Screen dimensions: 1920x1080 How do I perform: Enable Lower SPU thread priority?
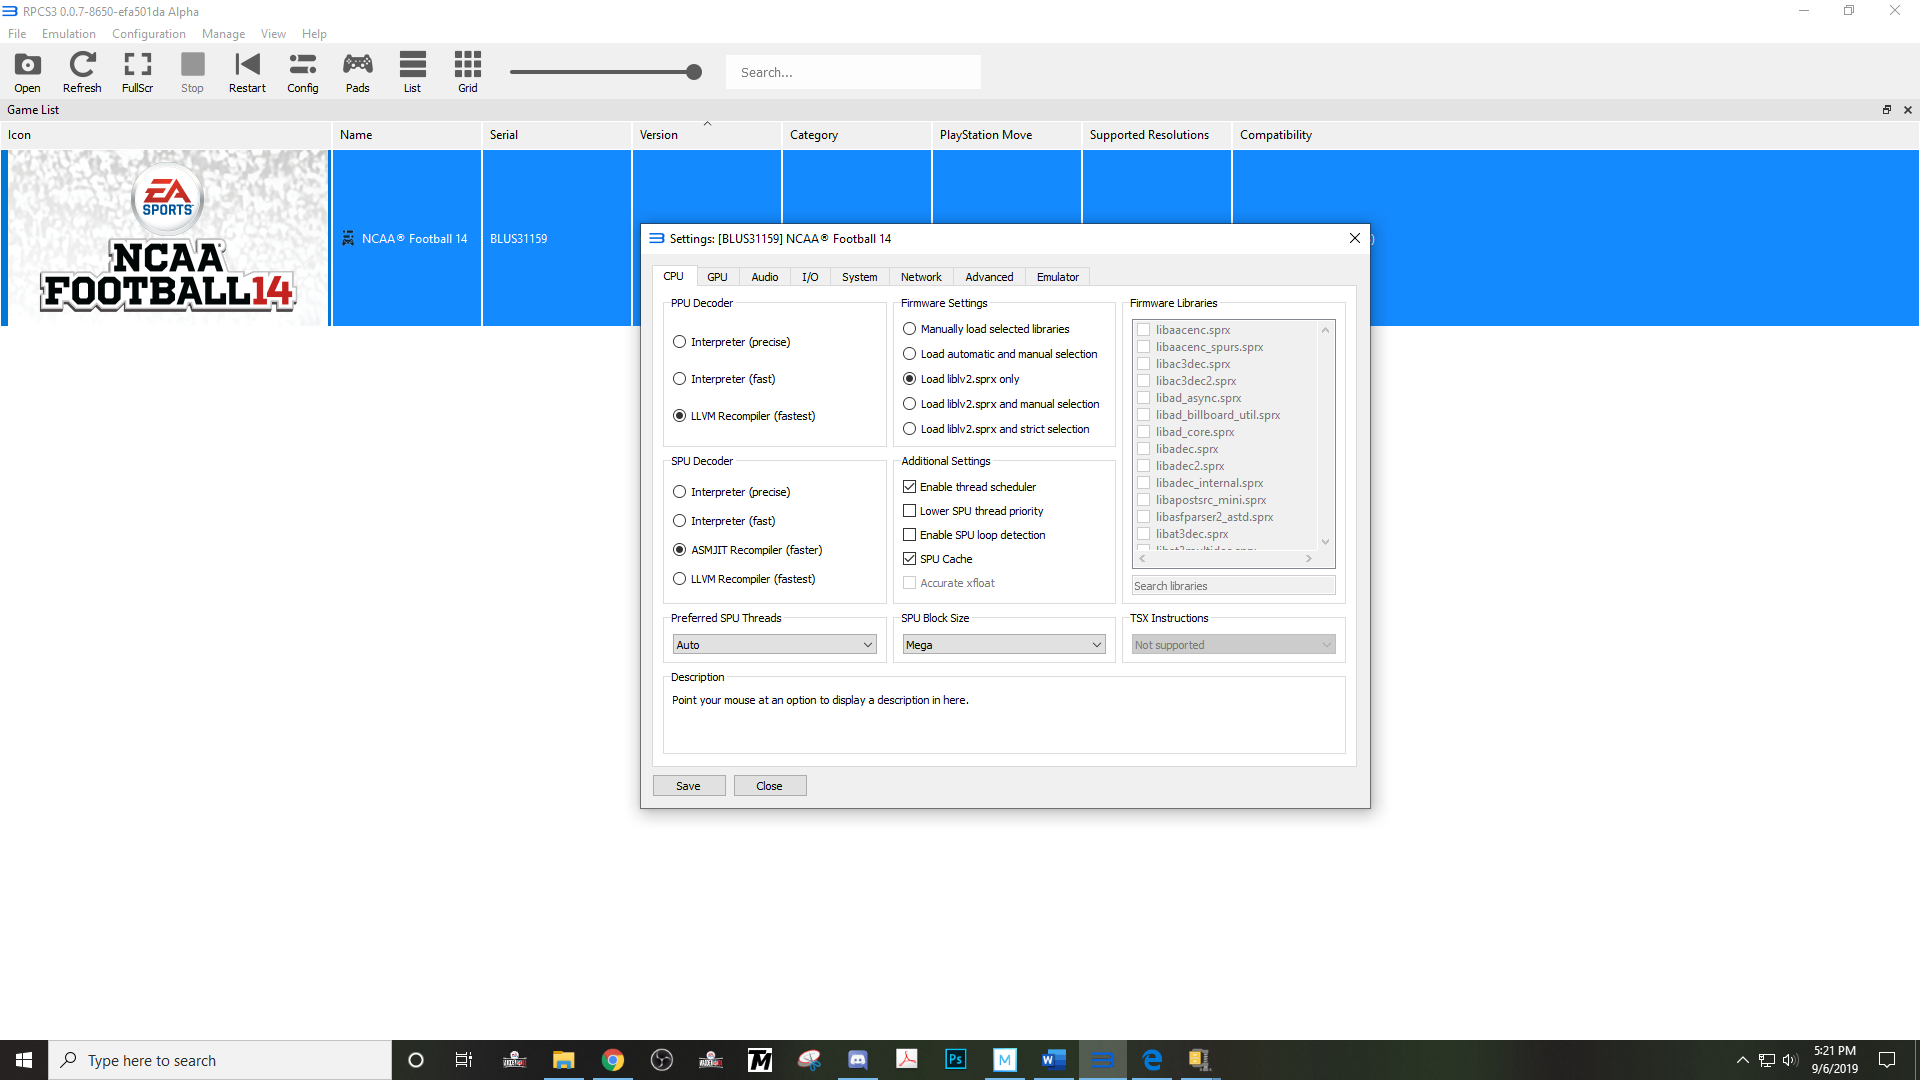(x=973, y=511)
